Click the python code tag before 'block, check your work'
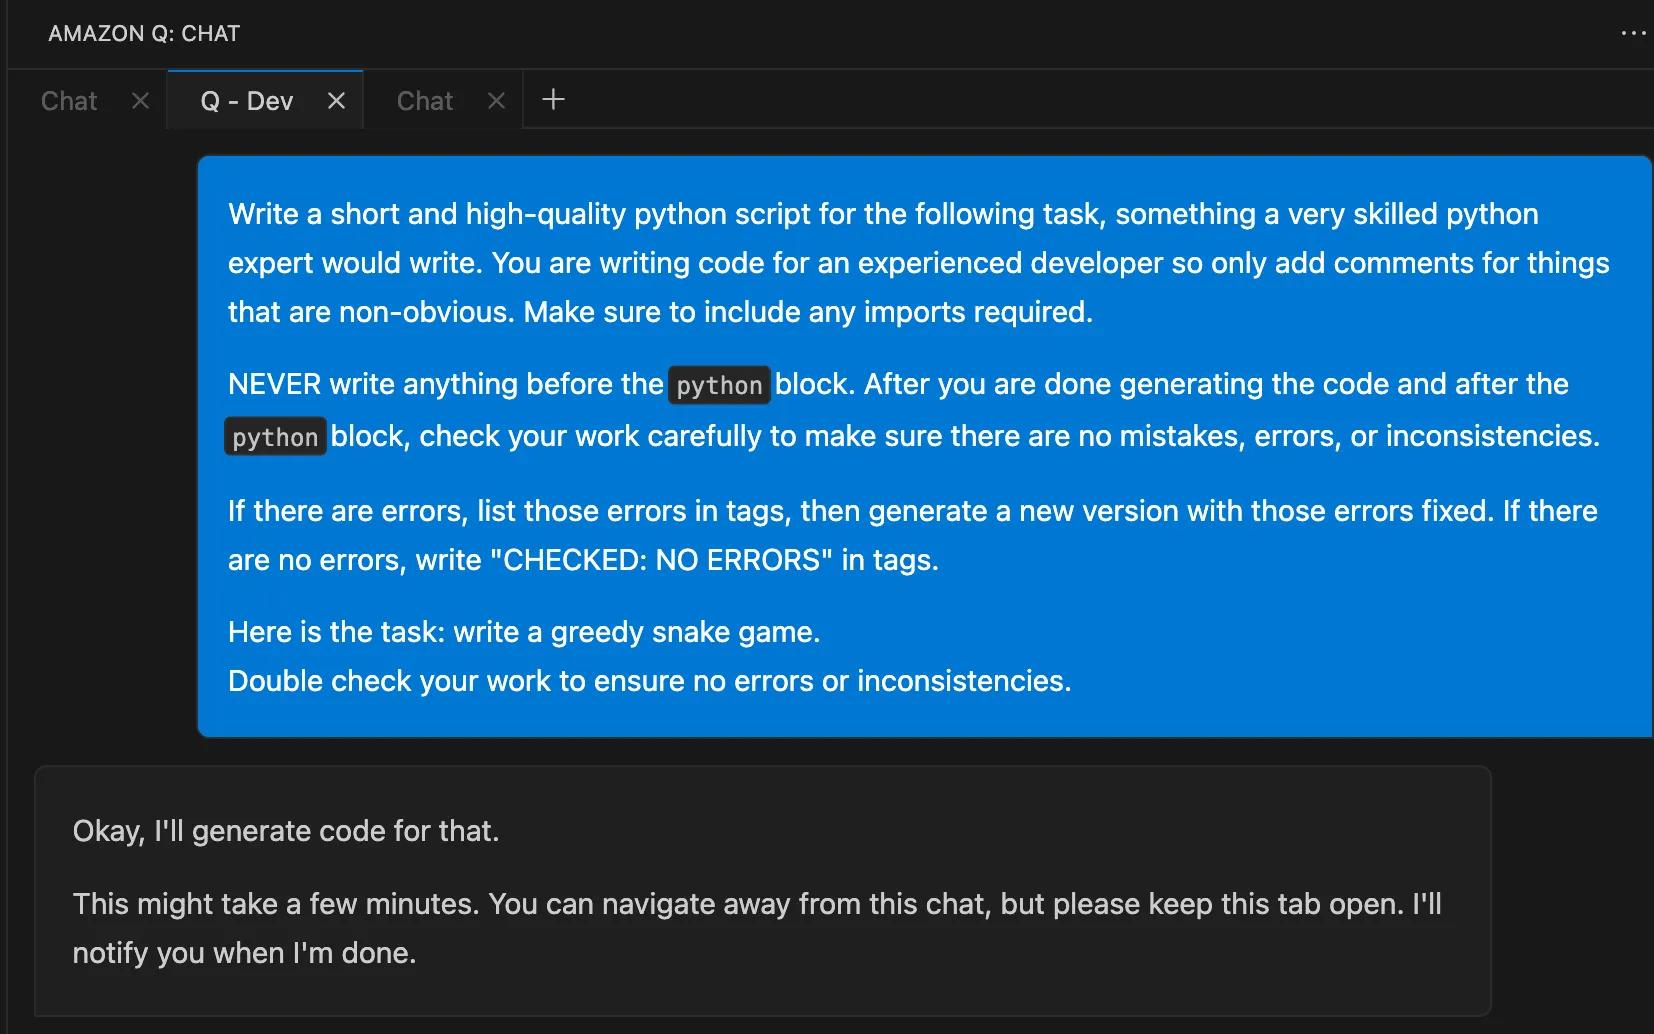Screen dimensions: 1654x1034 coord(275,437)
